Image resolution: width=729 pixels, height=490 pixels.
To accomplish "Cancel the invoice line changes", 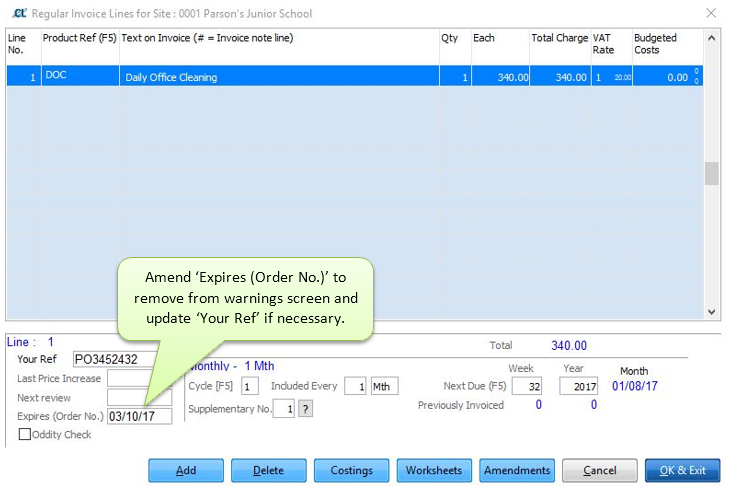I will click(x=599, y=470).
